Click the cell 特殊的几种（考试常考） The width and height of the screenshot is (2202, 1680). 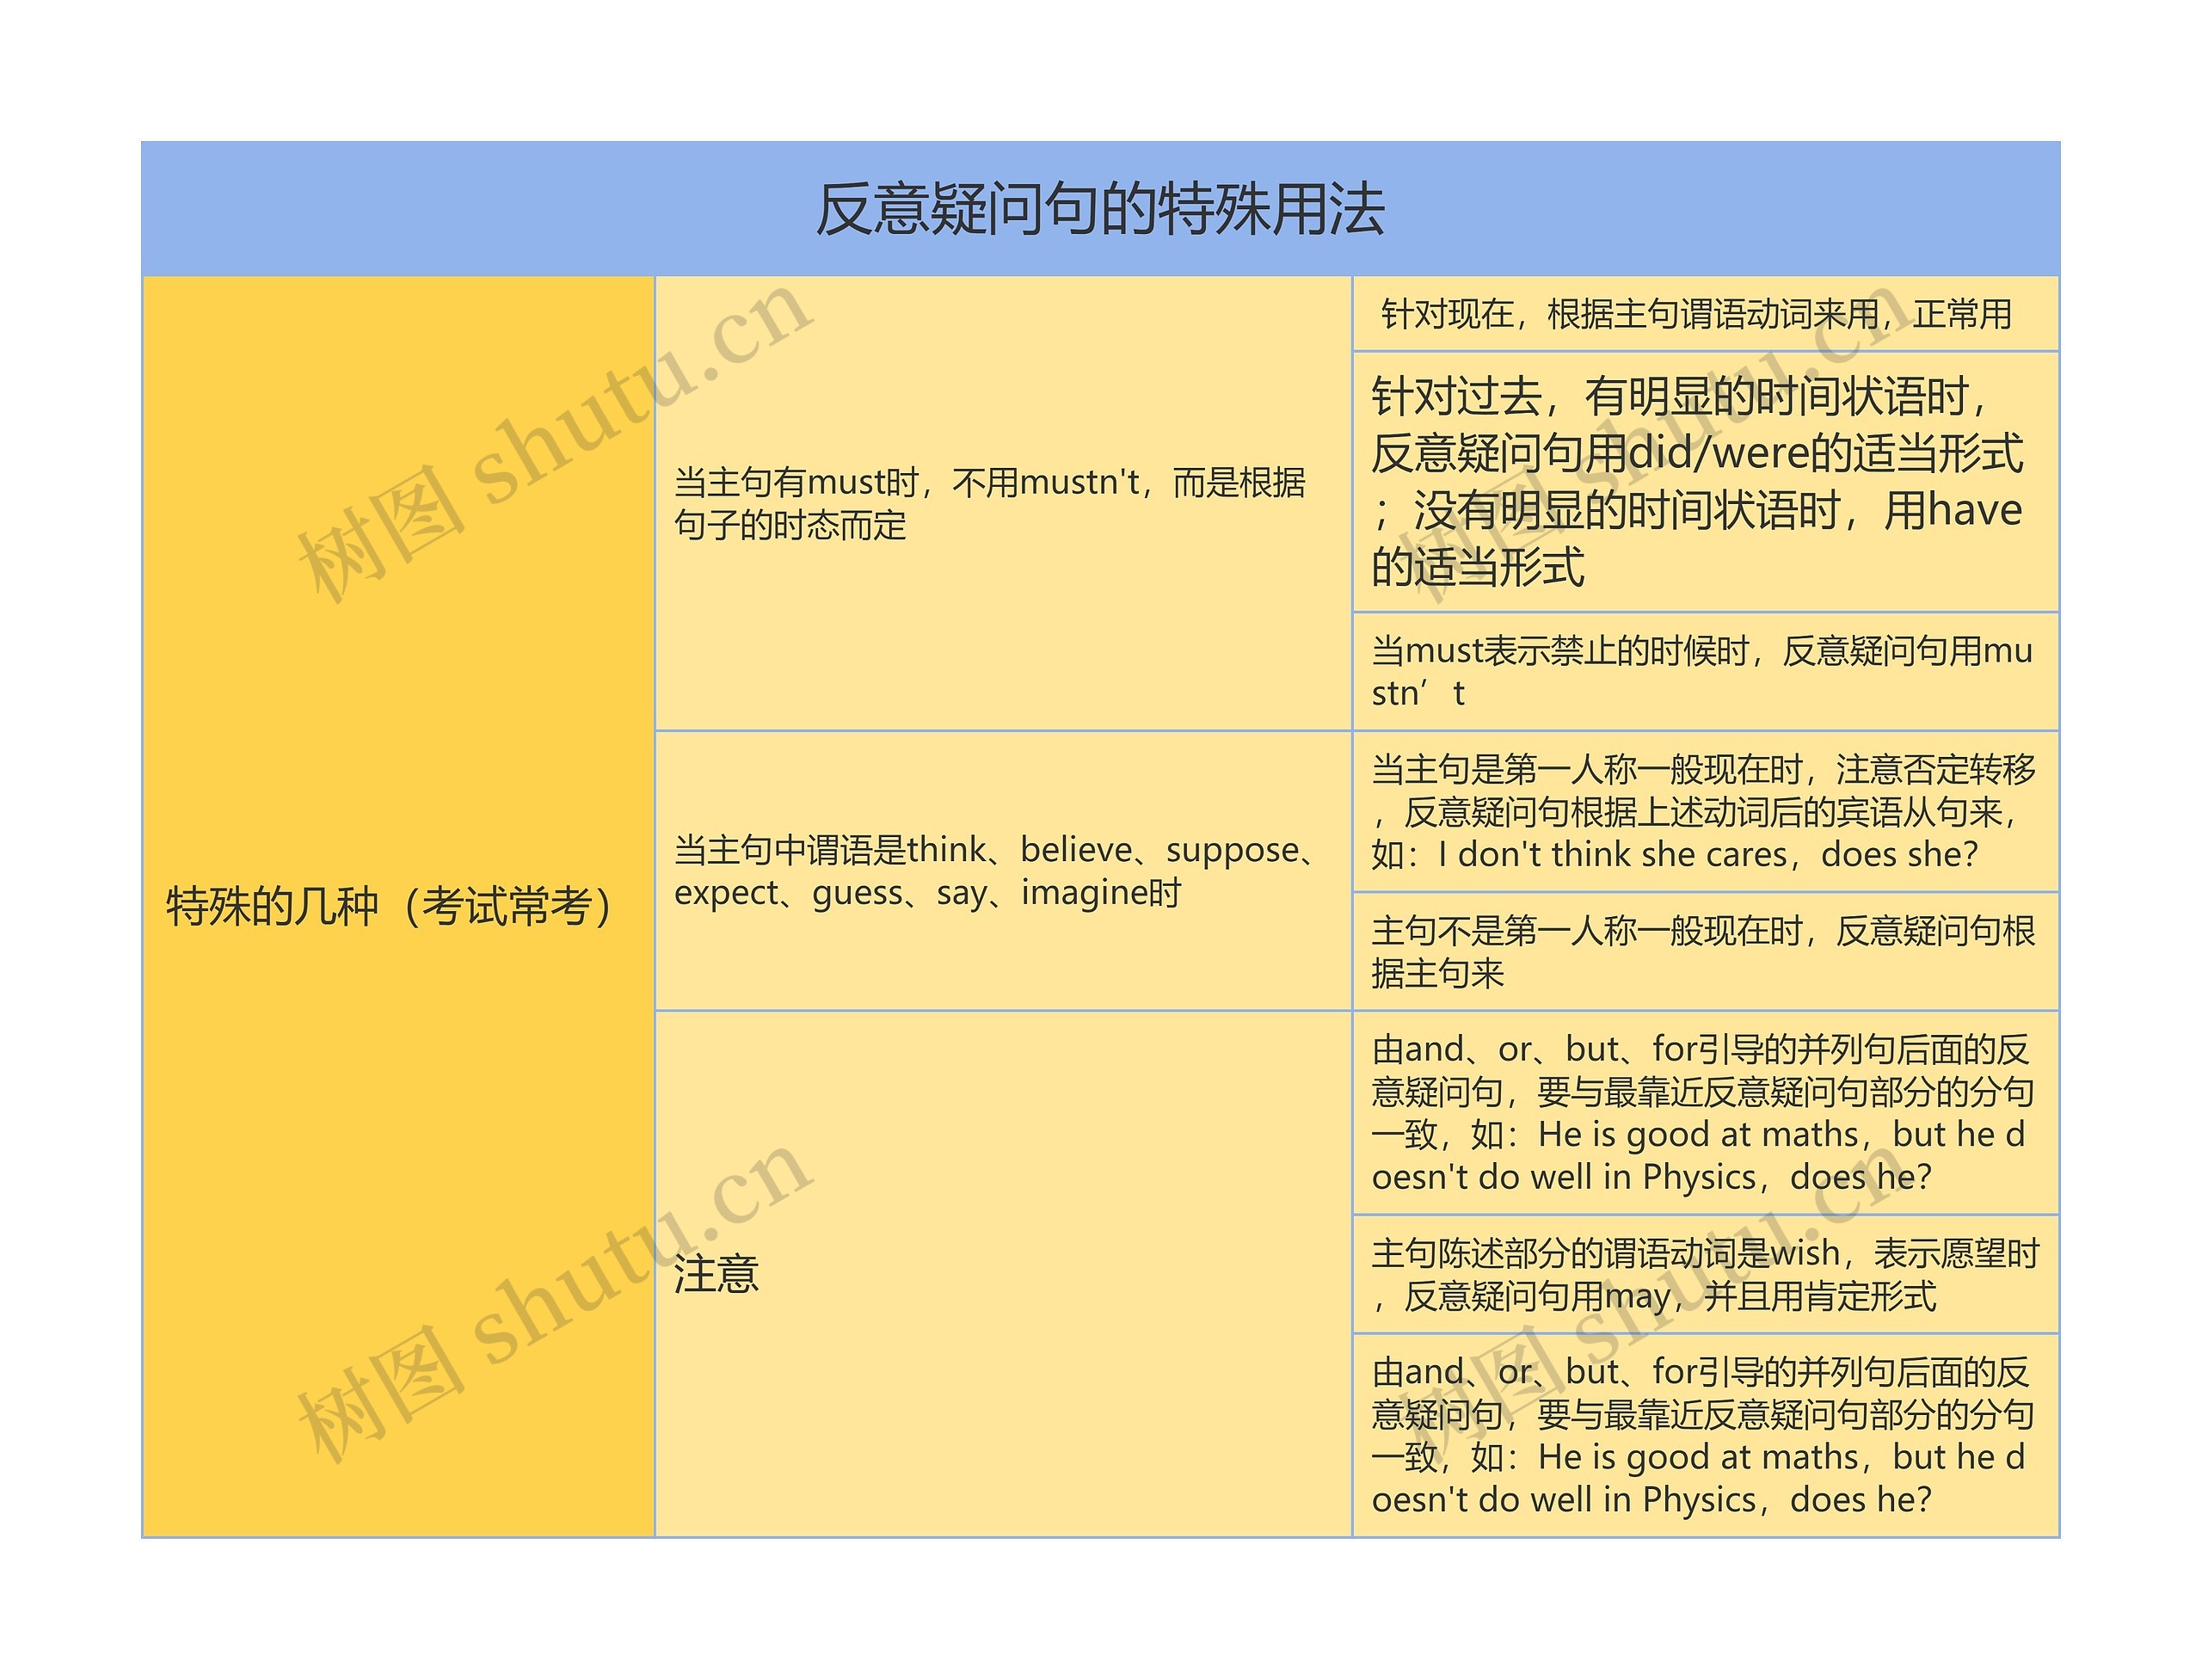point(399,906)
